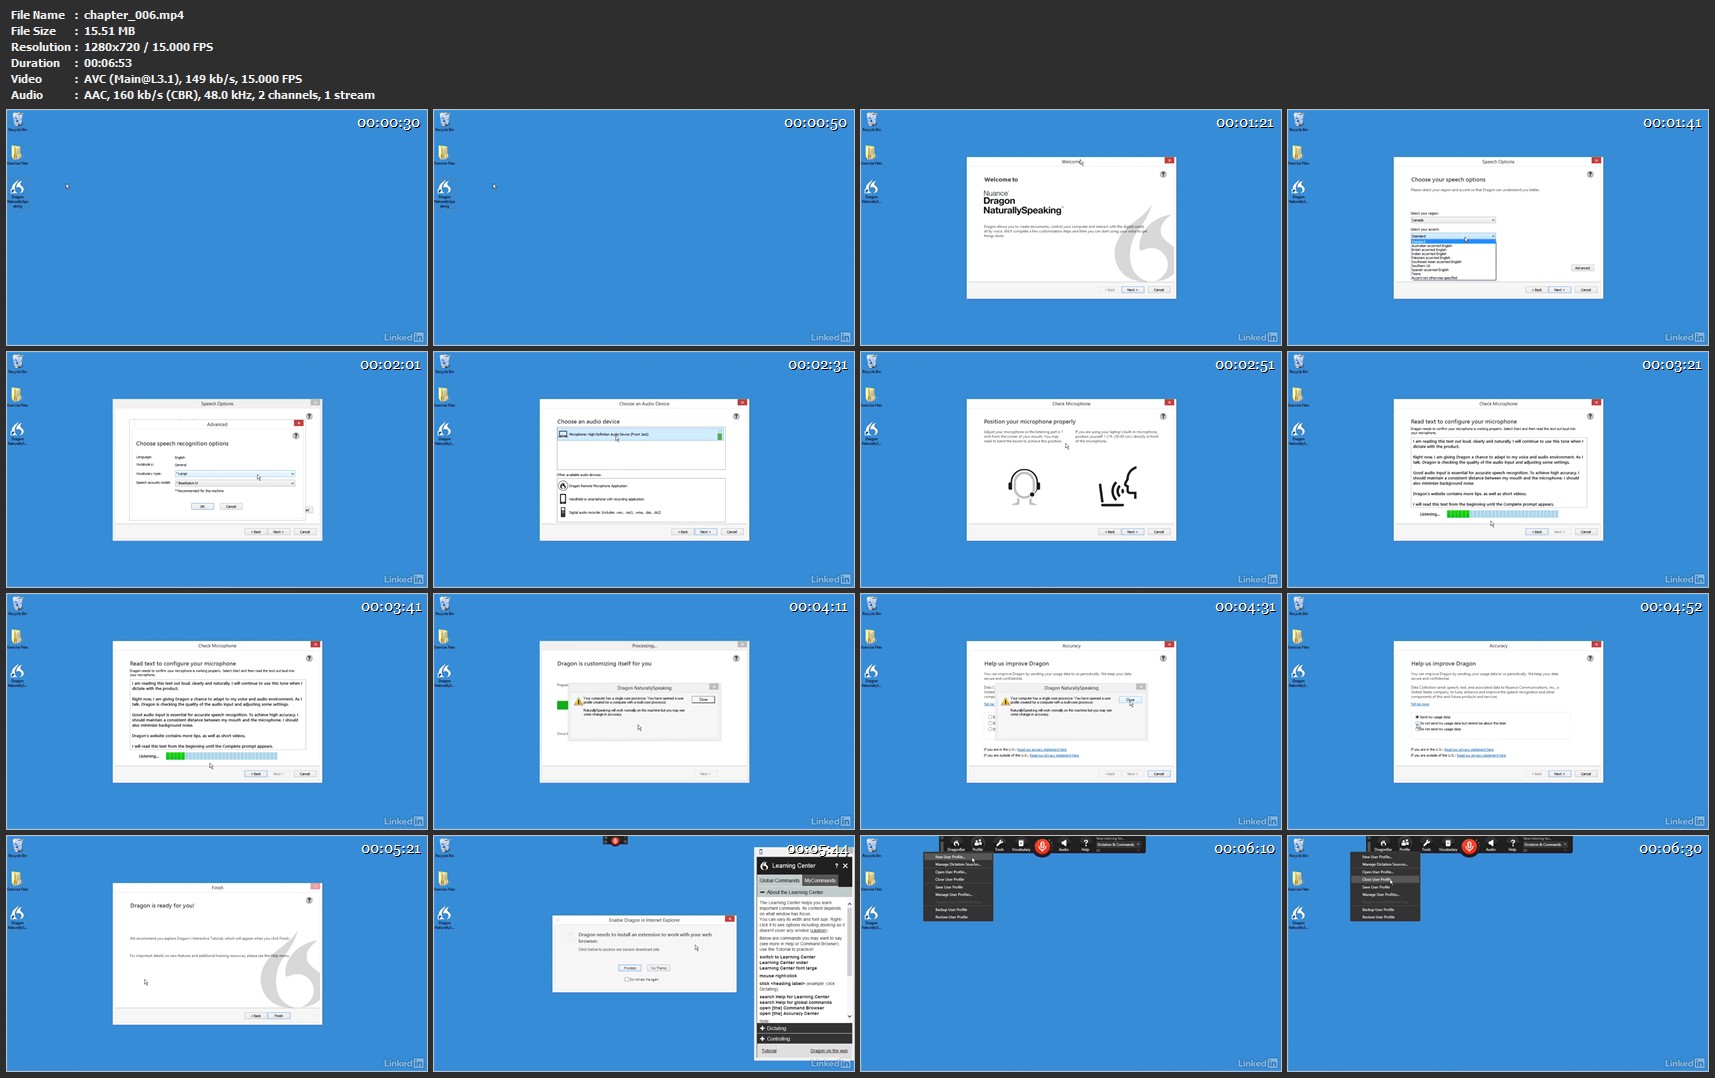1715x1078 pixels.
Task: Click help question mark in 00:01:21 Welcome dialog
Action: [x=1163, y=174]
